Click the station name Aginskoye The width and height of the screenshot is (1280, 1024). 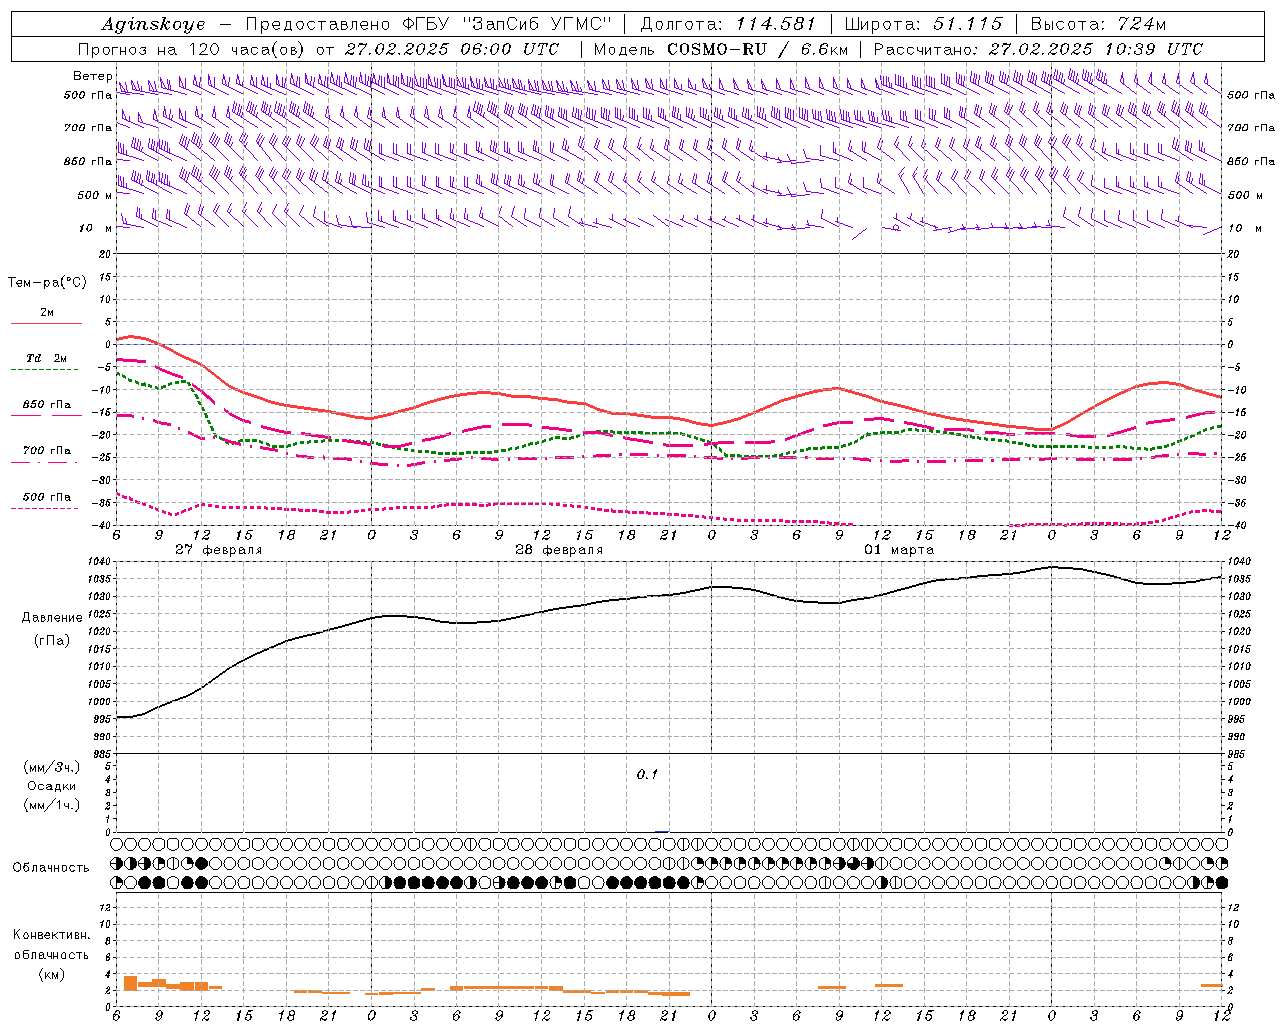pos(153,24)
